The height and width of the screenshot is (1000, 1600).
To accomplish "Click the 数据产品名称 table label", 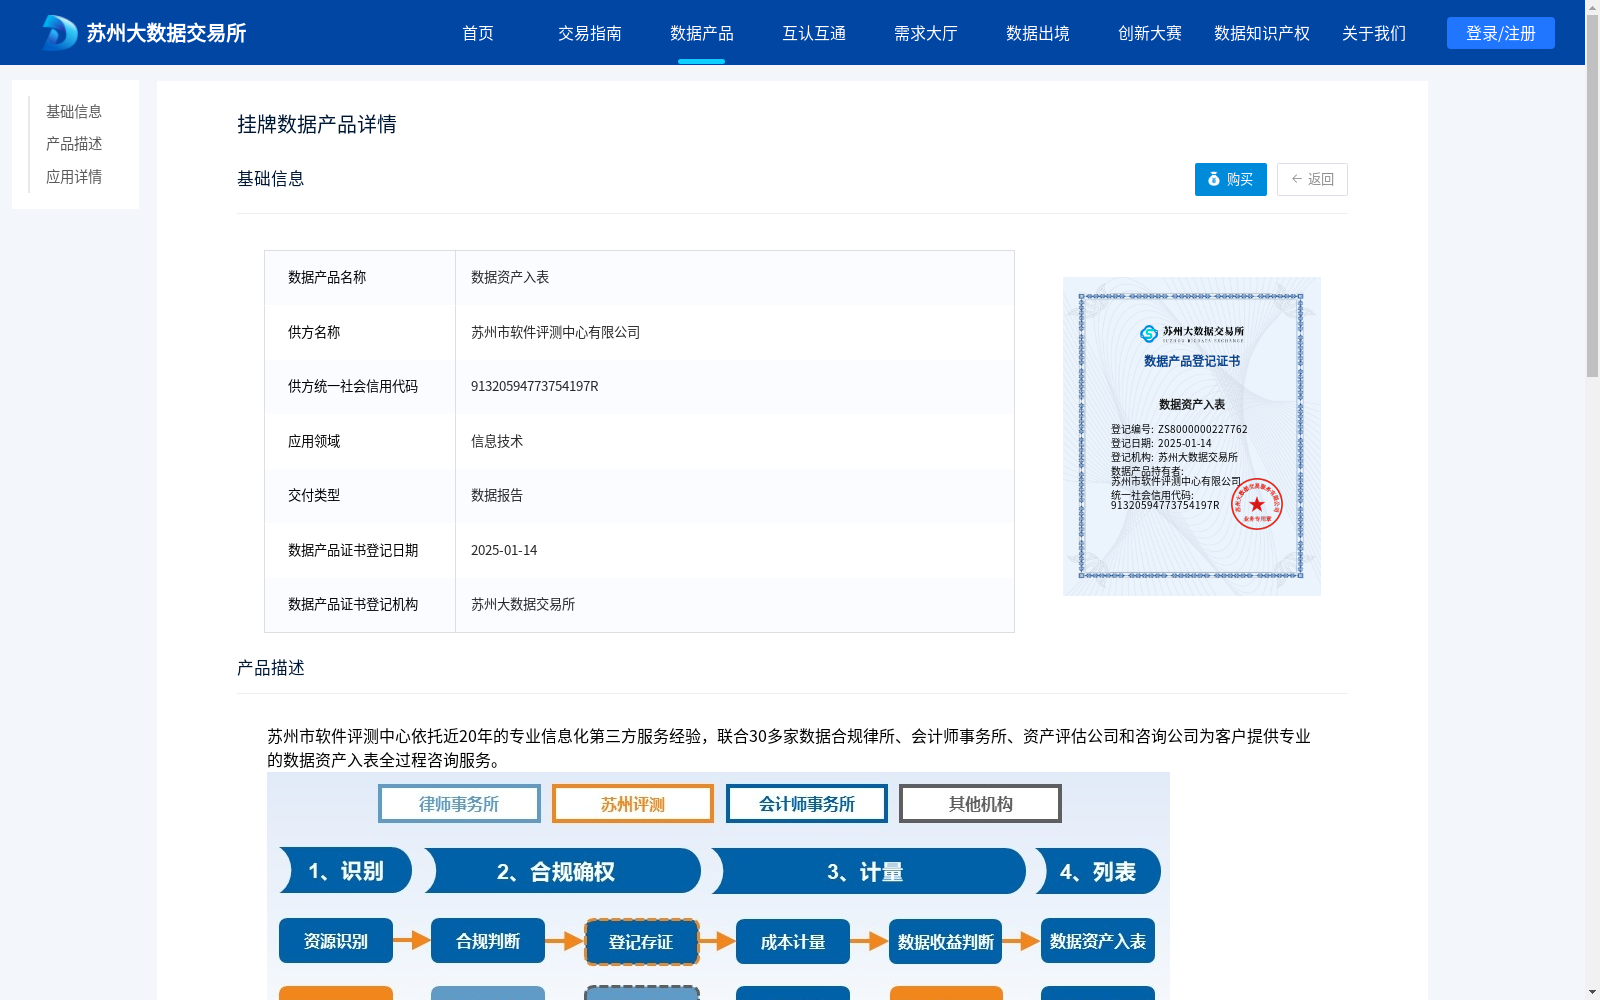I will coord(327,277).
